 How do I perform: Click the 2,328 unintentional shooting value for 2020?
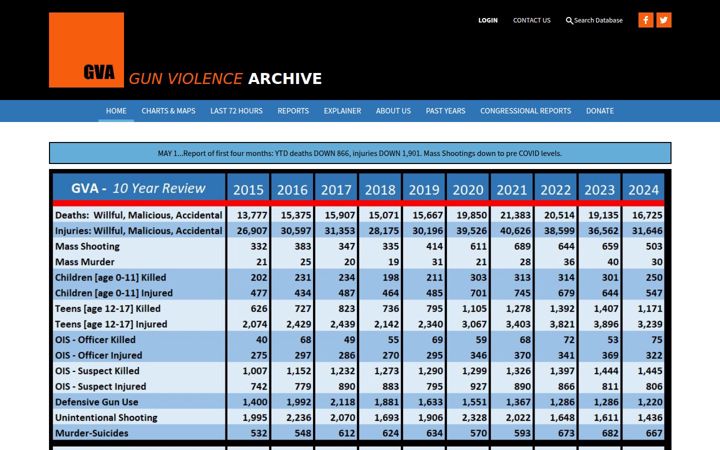coord(474,418)
